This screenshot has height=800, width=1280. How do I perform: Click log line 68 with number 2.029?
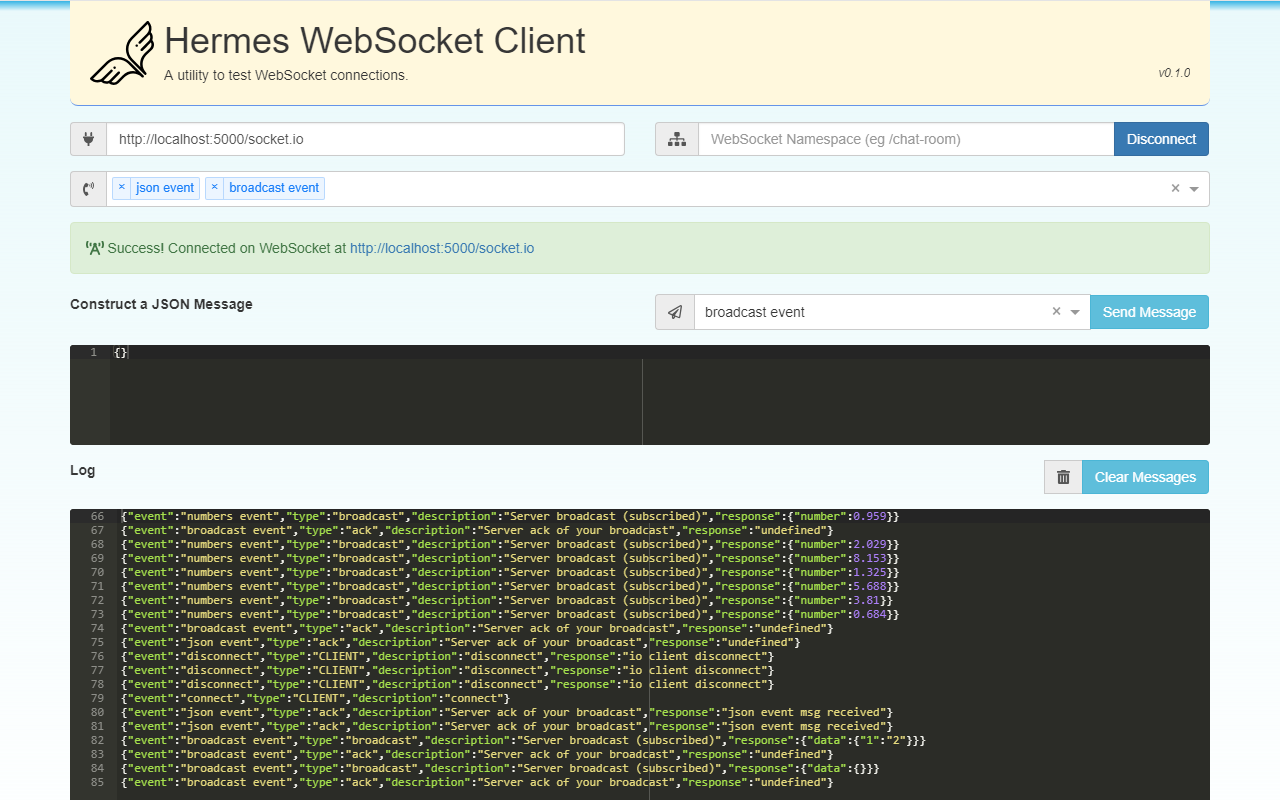pos(510,544)
